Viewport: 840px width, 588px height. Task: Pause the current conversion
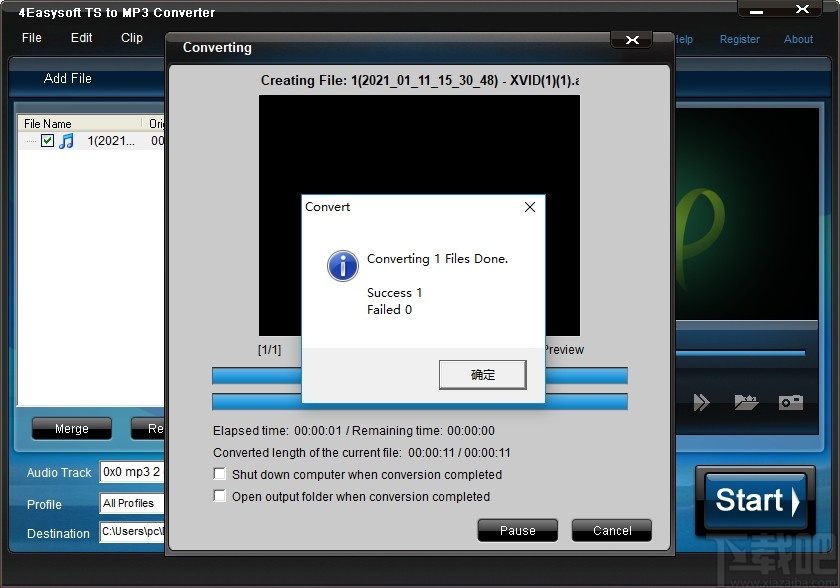pos(517,530)
